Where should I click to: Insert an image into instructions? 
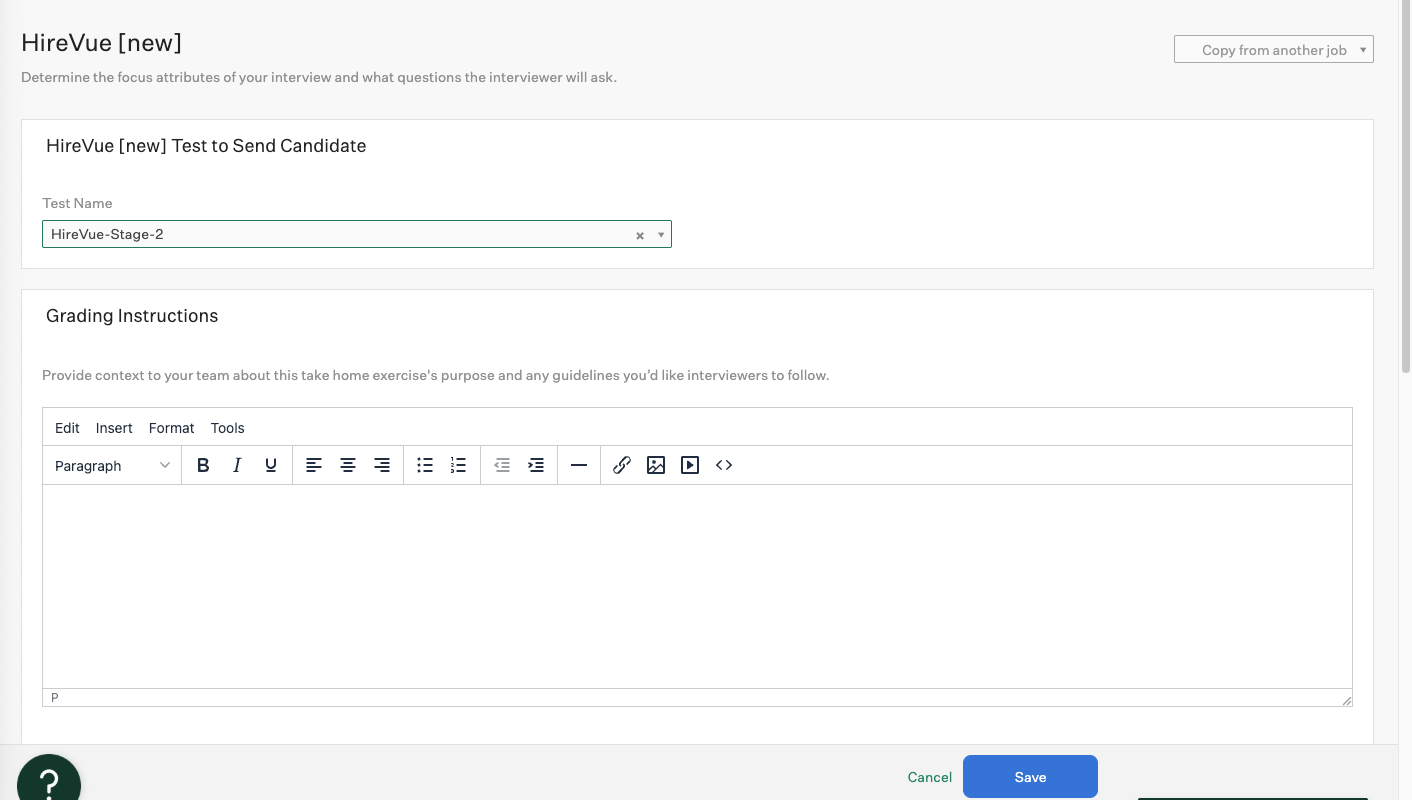click(x=656, y=465)
